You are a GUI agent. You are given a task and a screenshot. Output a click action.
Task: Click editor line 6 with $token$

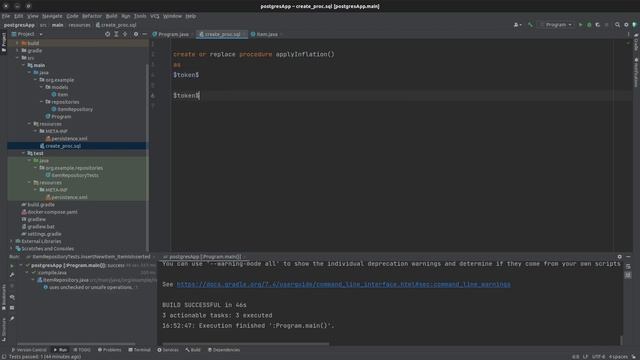[187, 96]
